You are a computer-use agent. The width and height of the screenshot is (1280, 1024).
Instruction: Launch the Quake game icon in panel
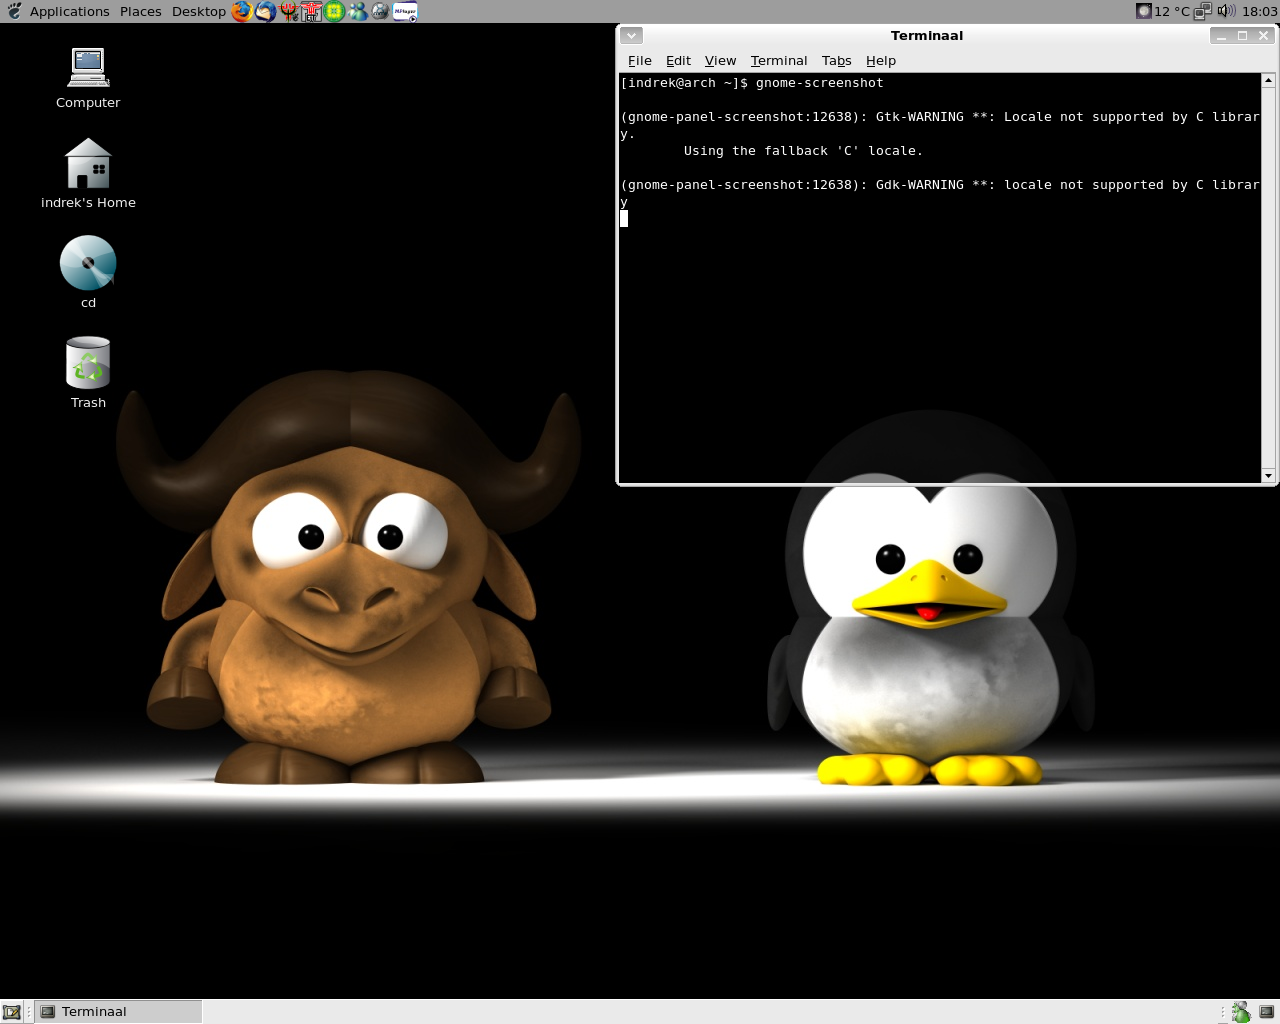[x=288, y=11]
